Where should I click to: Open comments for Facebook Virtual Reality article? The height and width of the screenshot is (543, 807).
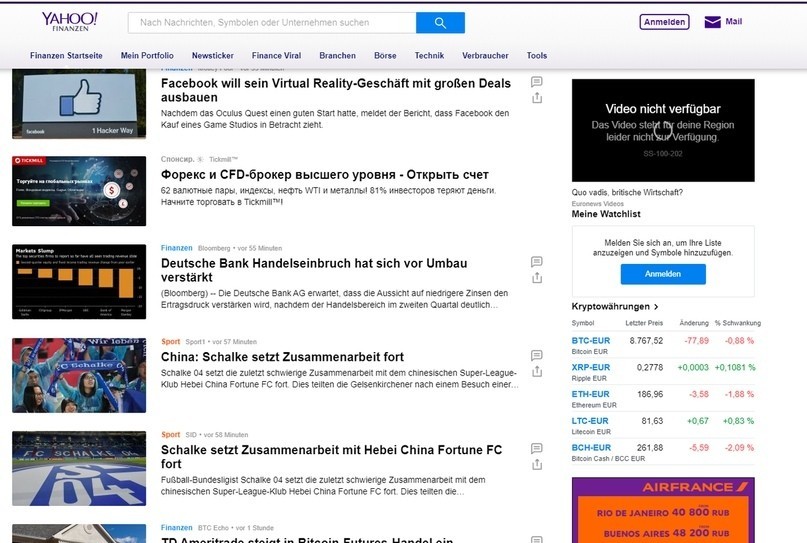pos(536,81)
